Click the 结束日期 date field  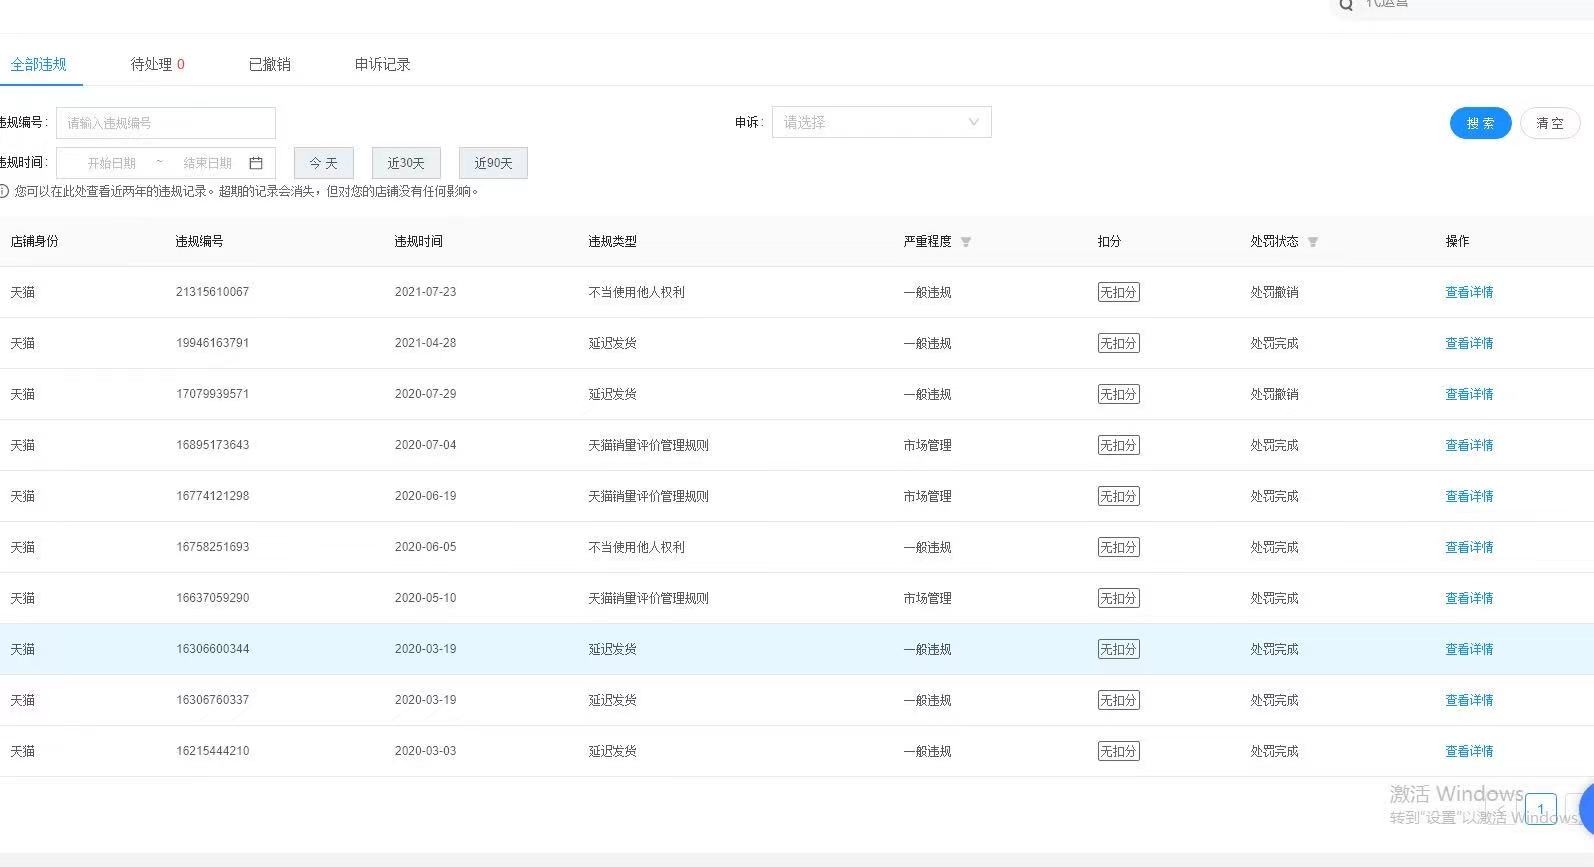(207, 163)
